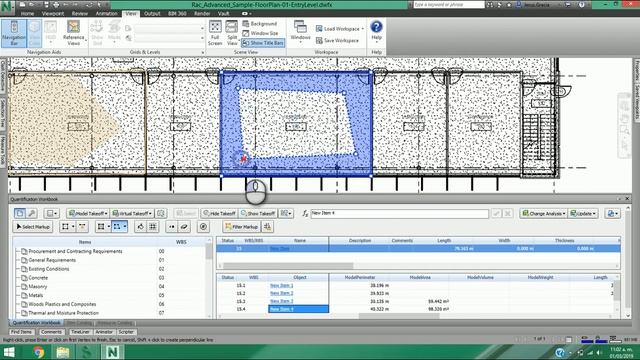This screenshot has width=640, height=360.
Task: Switch to the Home ribbon tab
Action: tap(27, 13)
